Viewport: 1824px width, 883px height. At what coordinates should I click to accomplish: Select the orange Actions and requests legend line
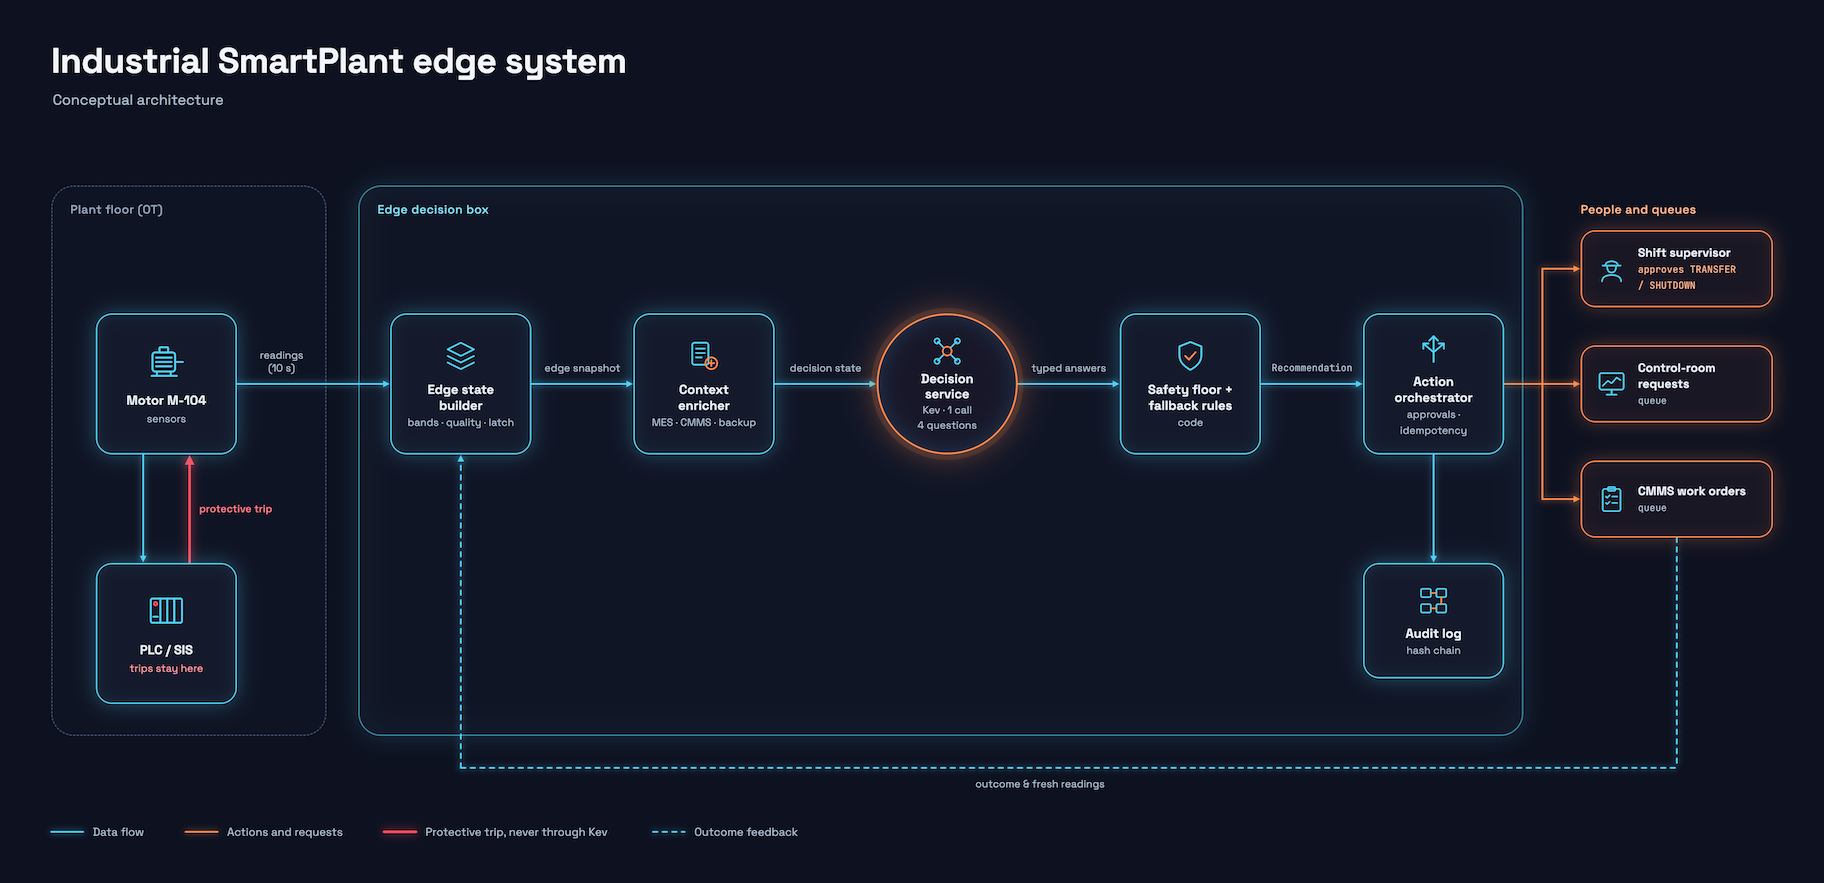tap(201, 832)
